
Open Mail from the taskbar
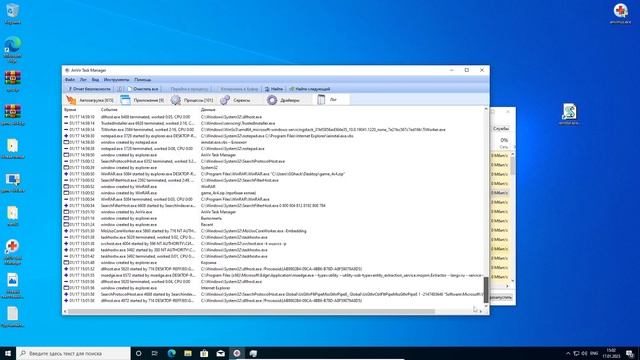[x=220, y=353]
